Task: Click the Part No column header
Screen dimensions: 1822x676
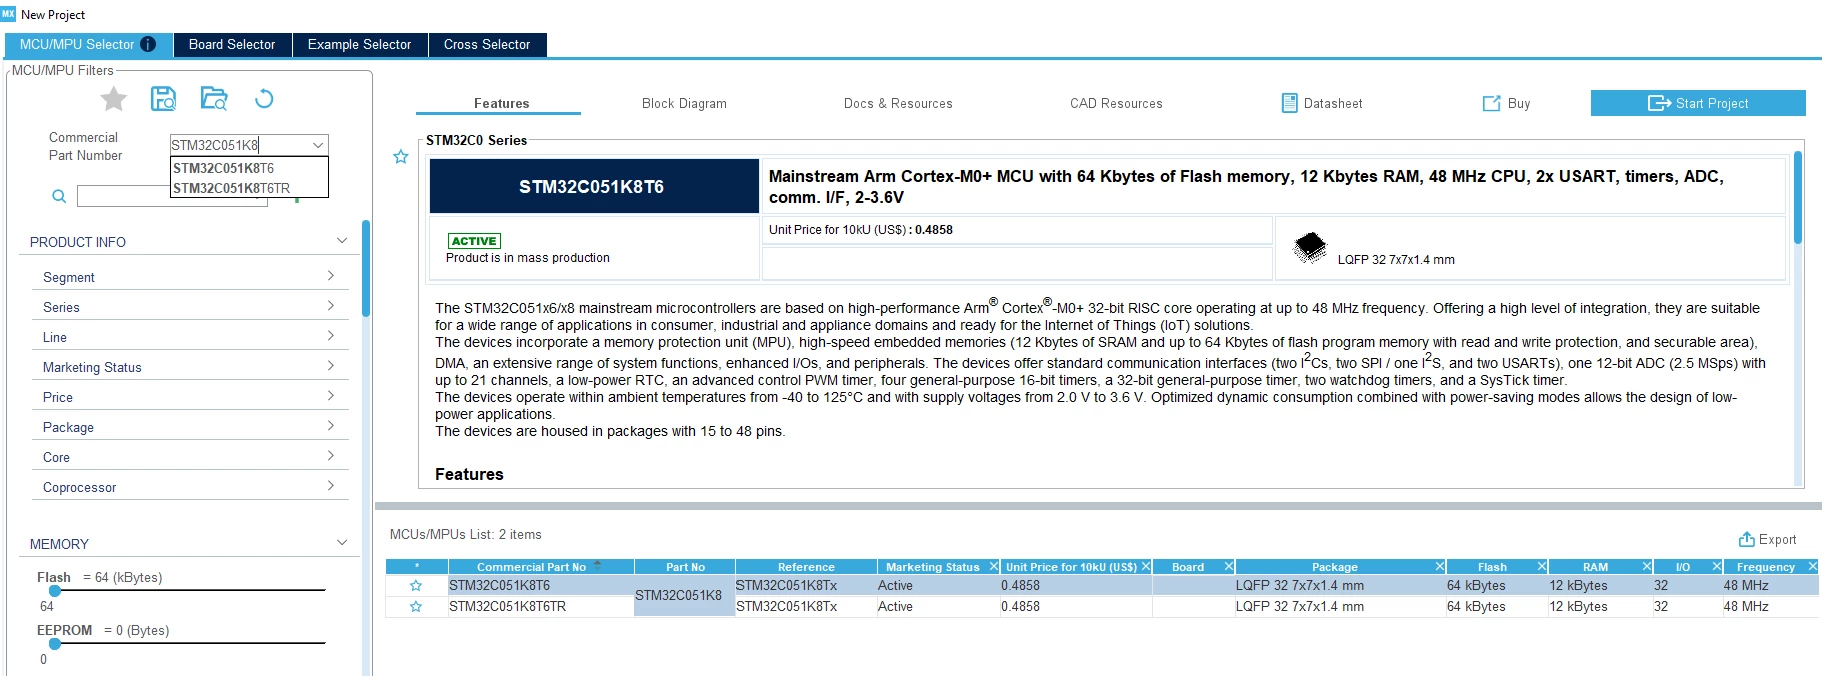Action: pos(685,566)
